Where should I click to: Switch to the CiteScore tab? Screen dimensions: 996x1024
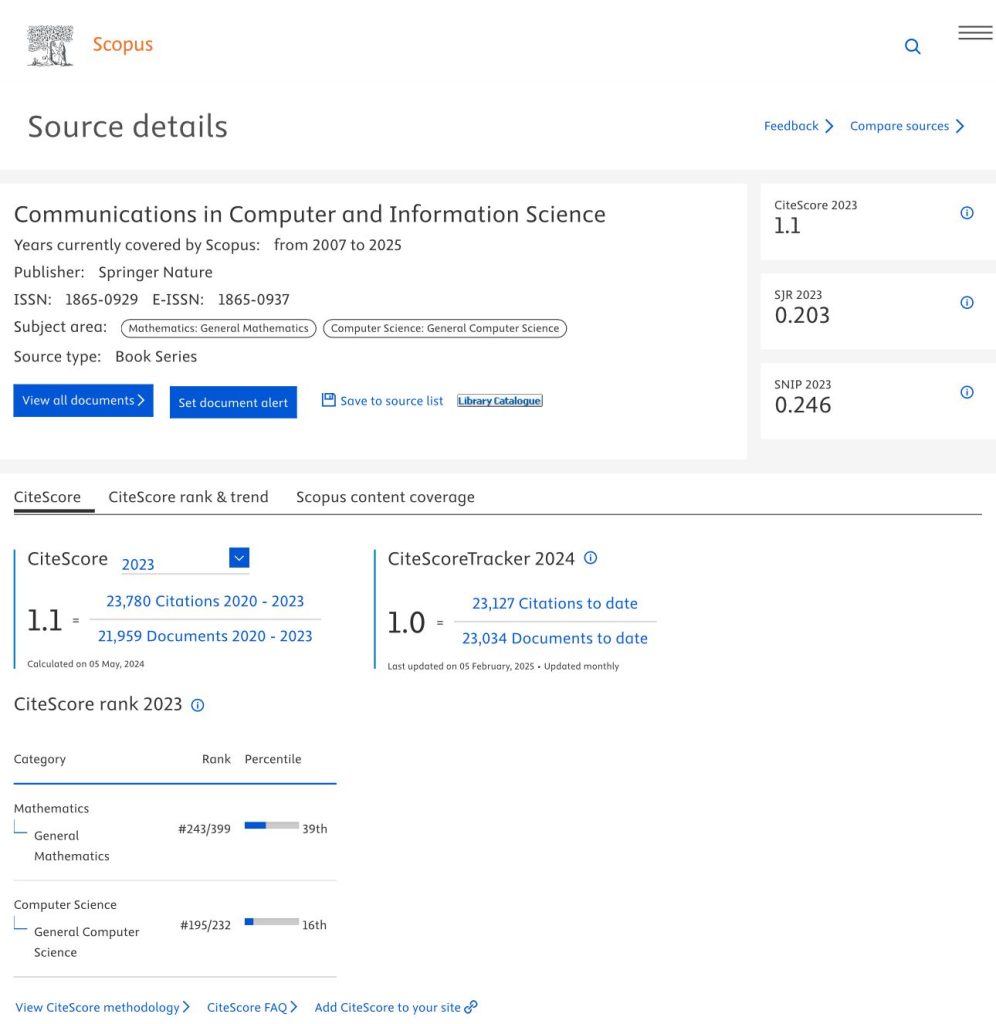(47, 497)
